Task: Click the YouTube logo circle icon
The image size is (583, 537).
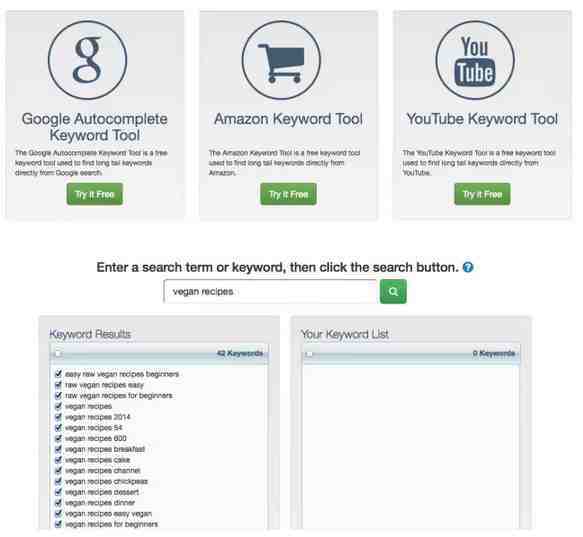Action: tap(475, 60)
